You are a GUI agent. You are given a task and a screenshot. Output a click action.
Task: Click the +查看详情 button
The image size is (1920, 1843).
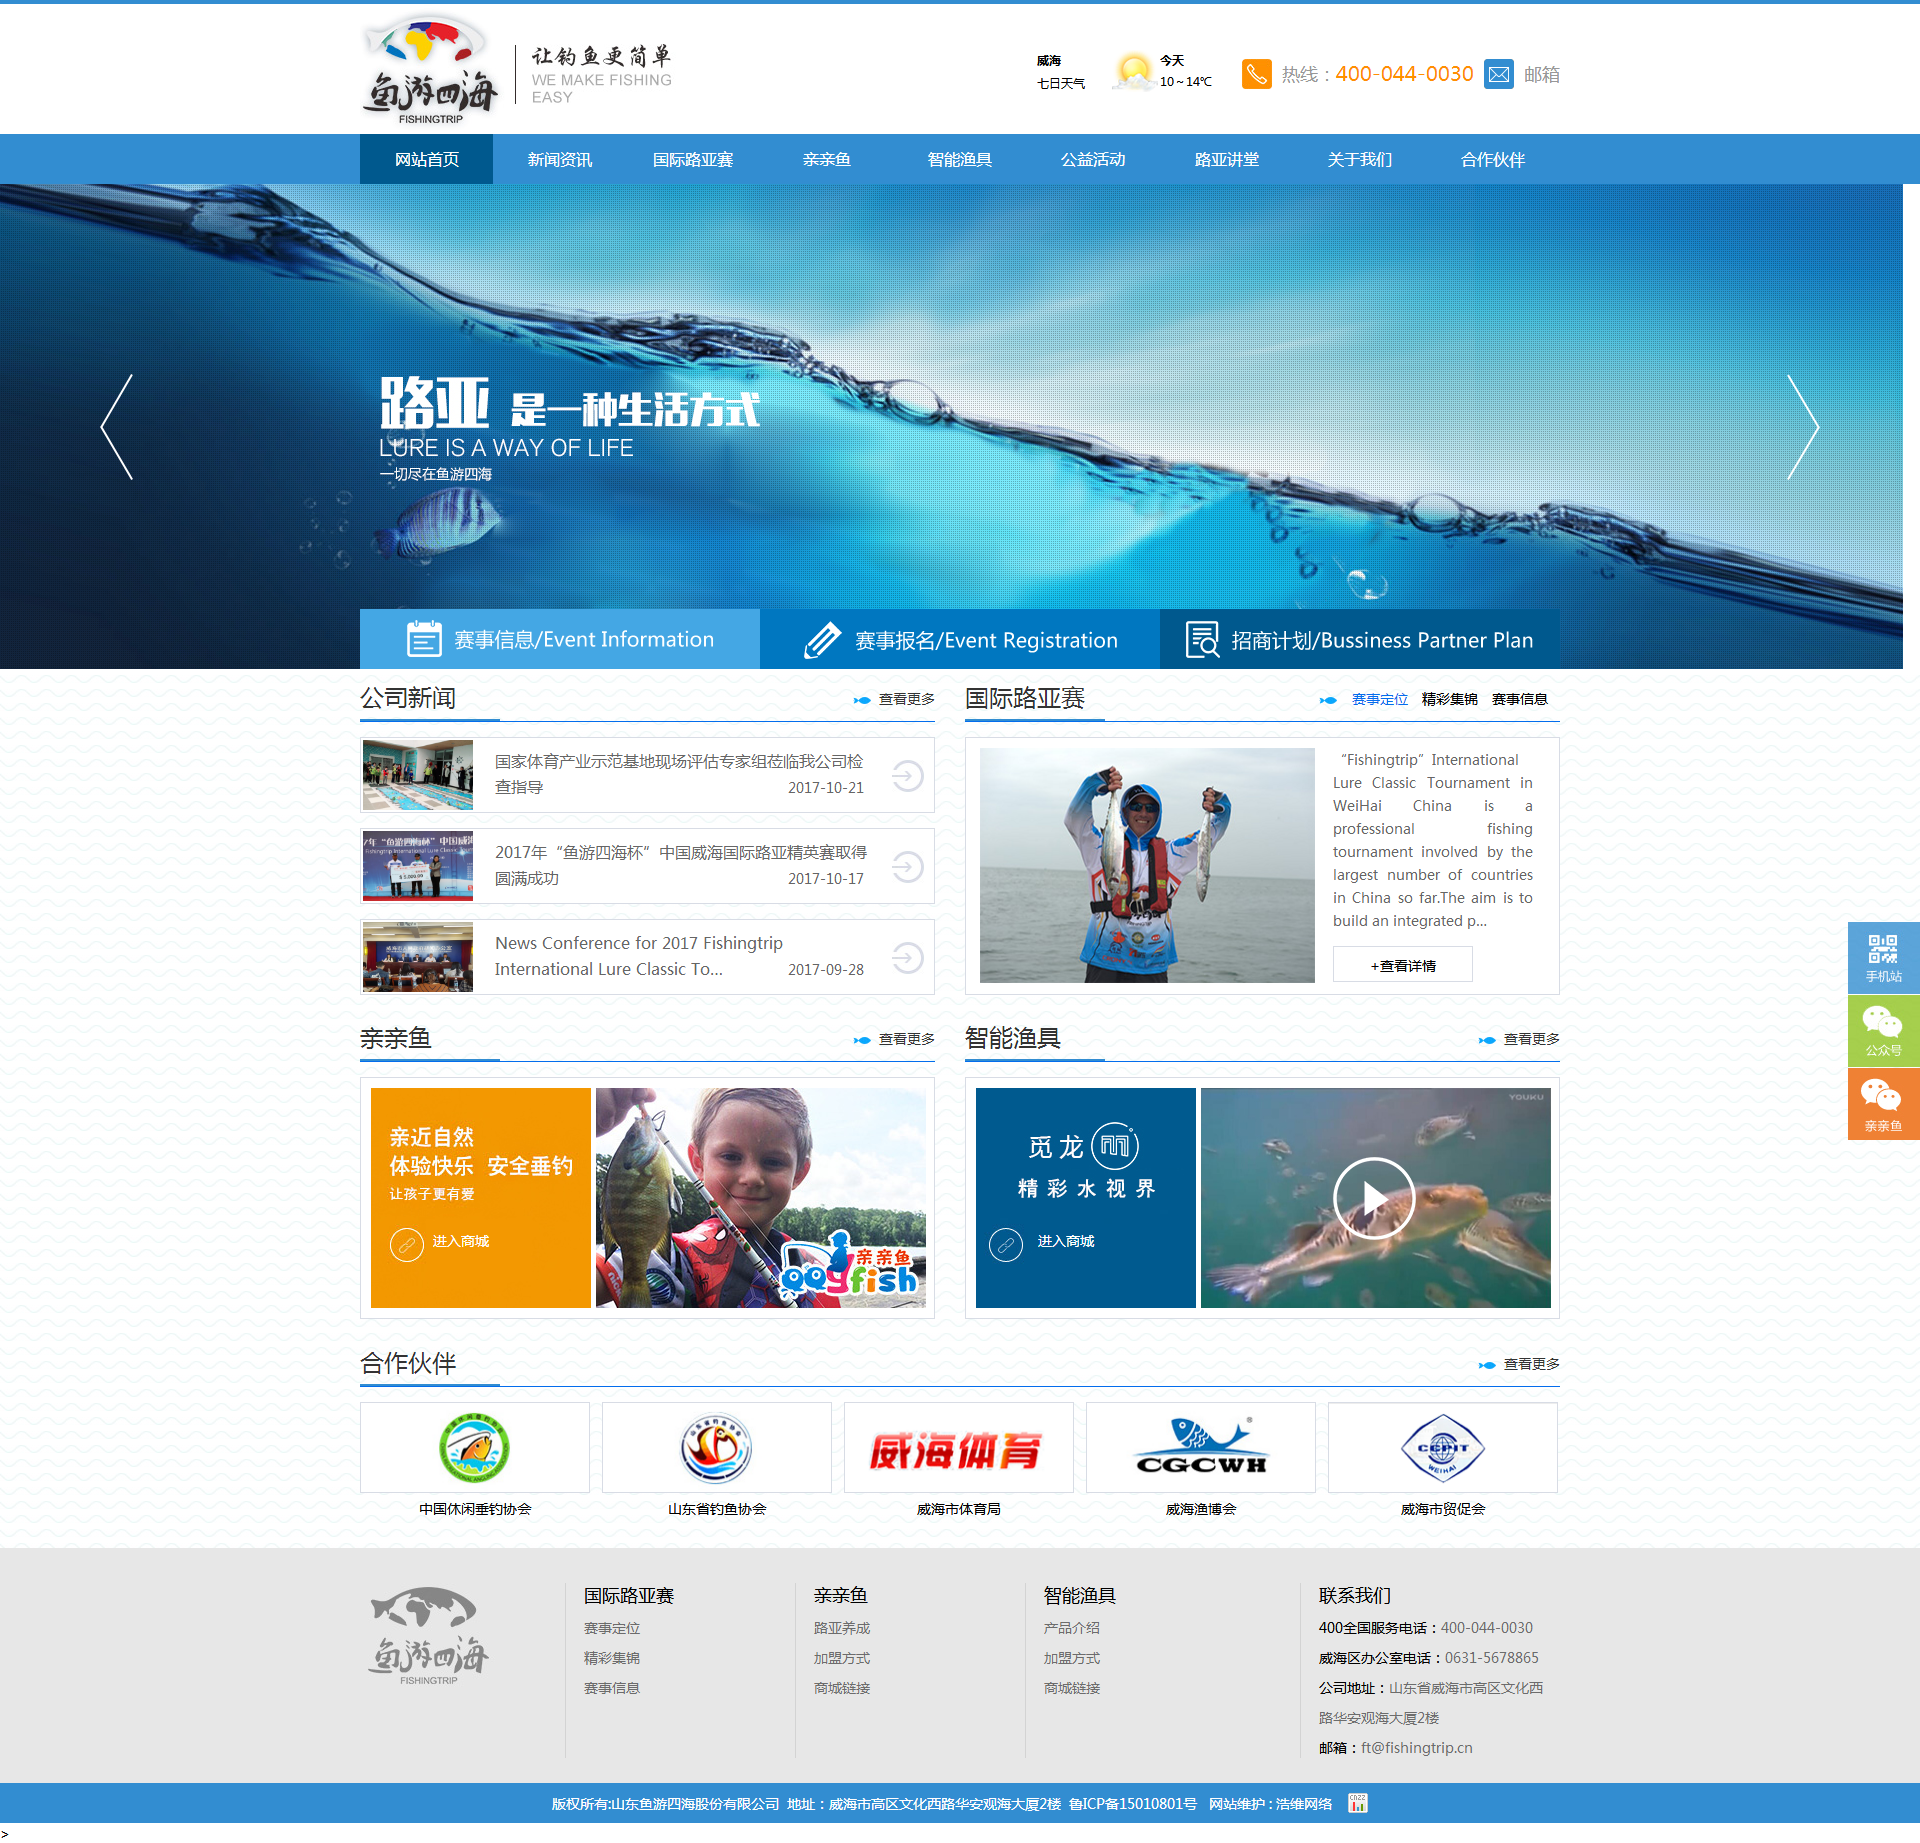click(1402, 965)
